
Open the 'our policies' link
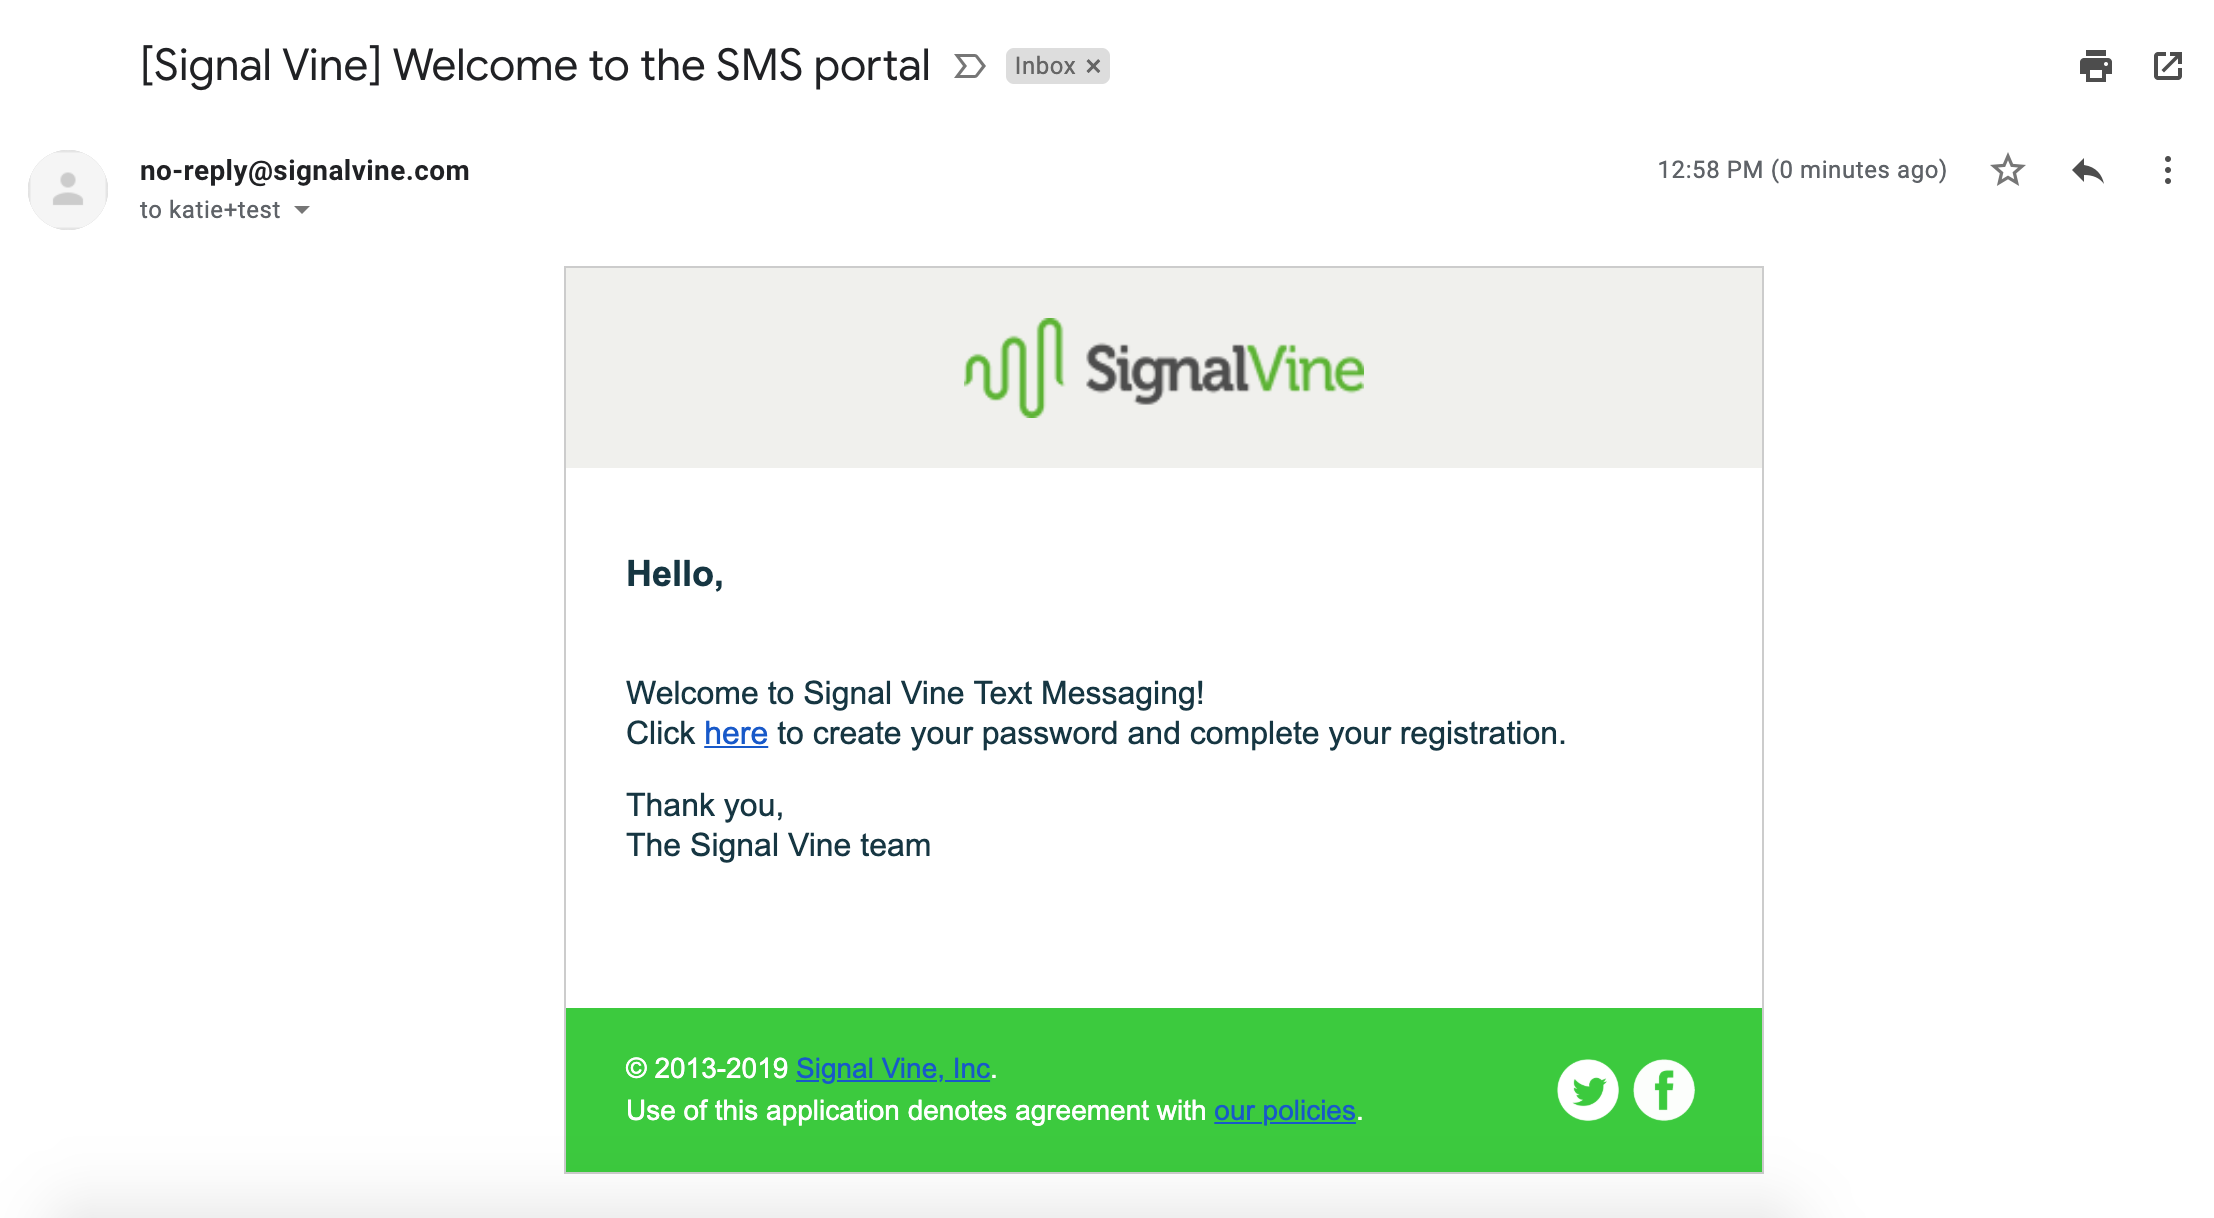pos(1283,1110)
